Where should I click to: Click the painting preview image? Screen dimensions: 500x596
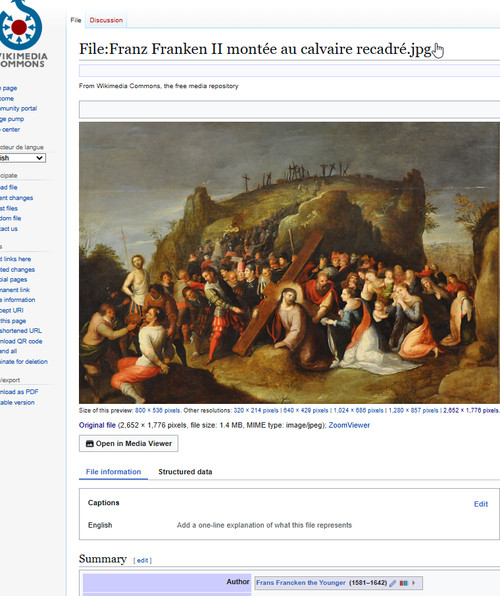tap(289, 263)
